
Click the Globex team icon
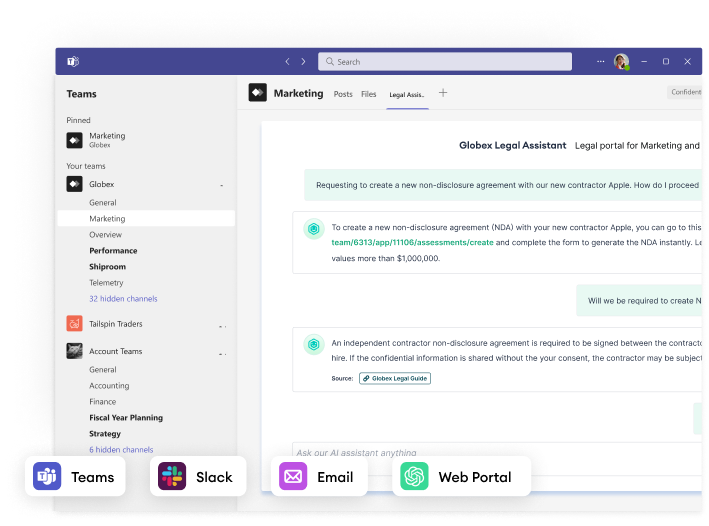(x=75, y=184)
